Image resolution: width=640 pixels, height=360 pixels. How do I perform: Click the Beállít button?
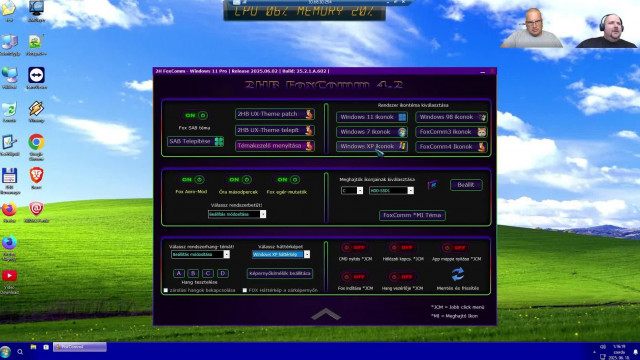coord(466,185)
